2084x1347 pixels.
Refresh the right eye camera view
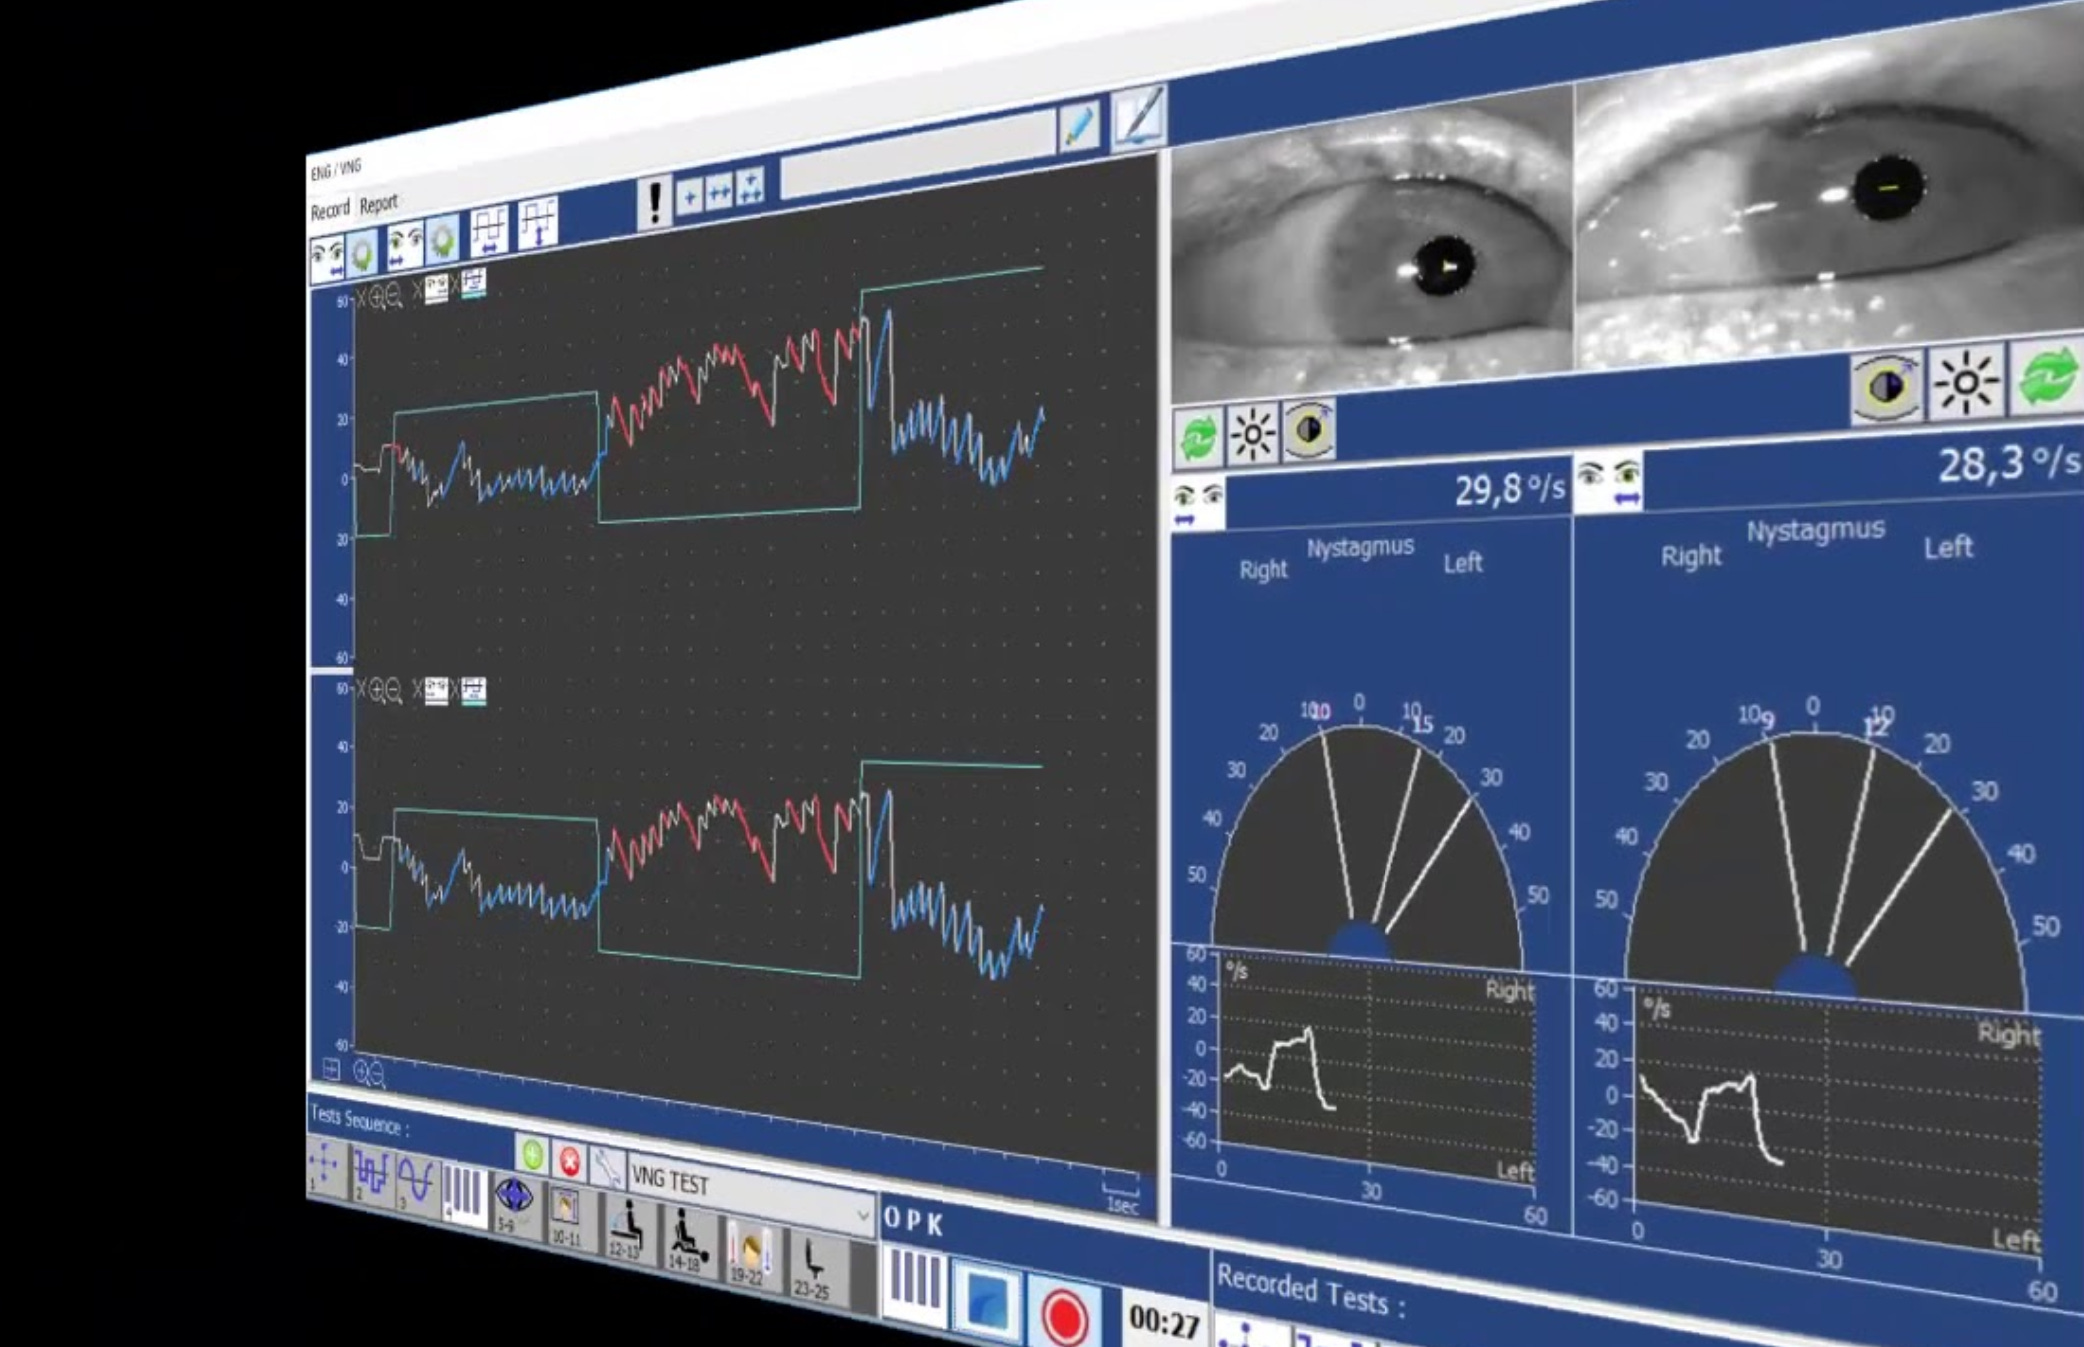(x=2047, y=375)
